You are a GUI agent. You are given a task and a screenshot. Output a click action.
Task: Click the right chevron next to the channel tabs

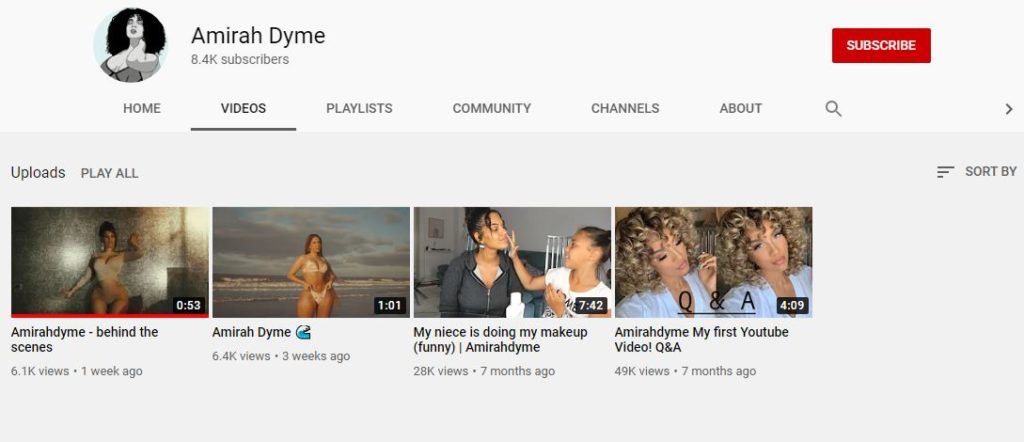click(x=1009, y=109)
